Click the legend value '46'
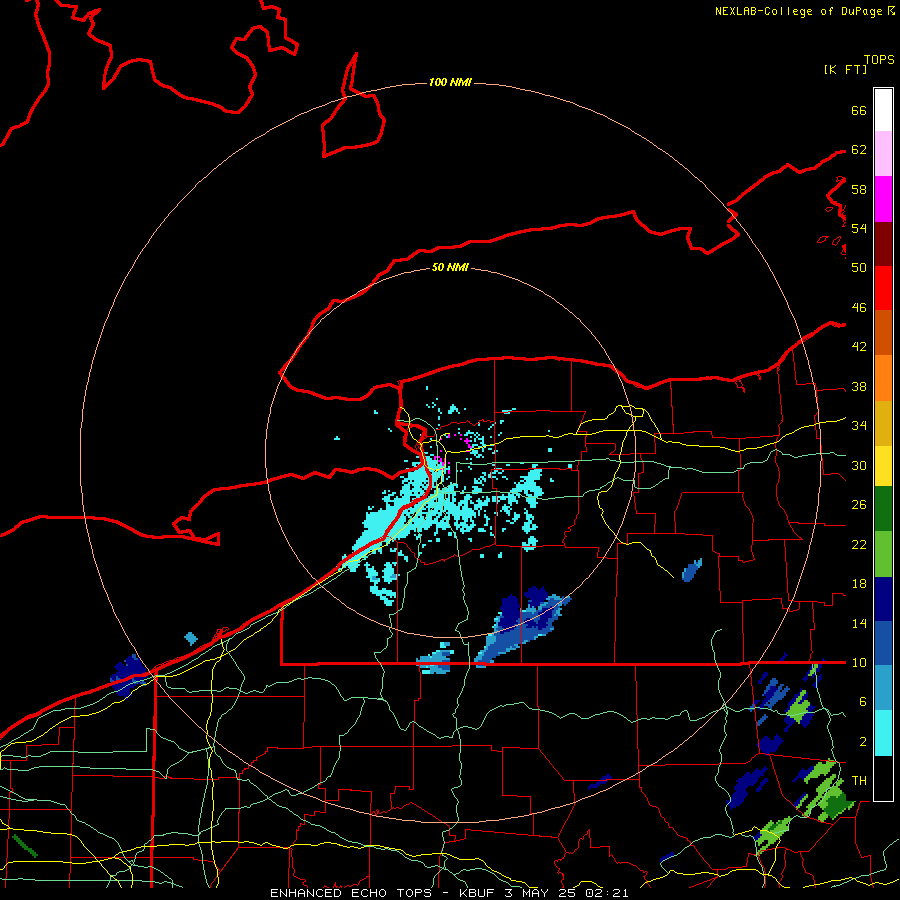This screenshot has width=900, height=900. click(x=859, y=308)
